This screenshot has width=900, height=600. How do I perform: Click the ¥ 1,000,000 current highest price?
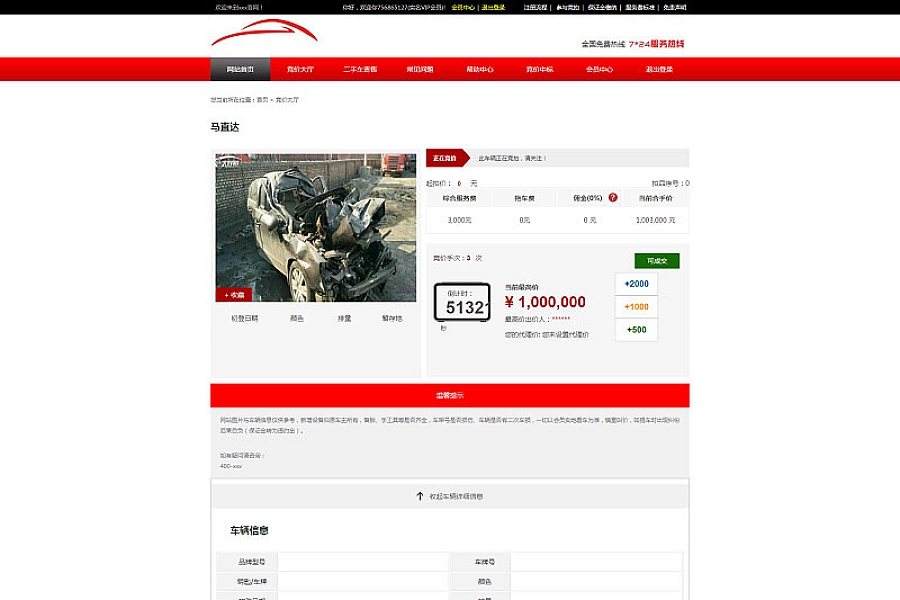click(x=545, y=302)
